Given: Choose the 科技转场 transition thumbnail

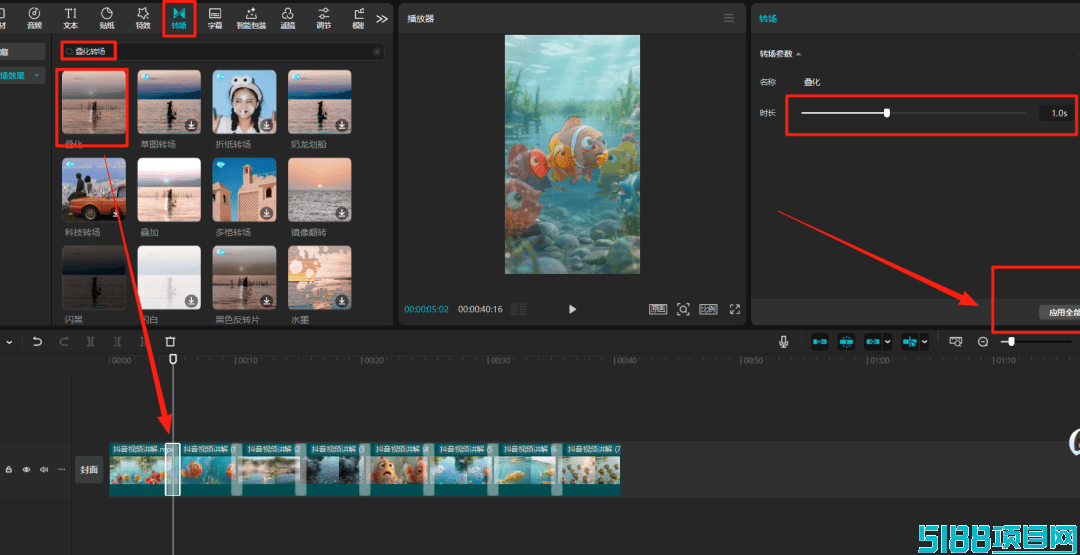Looking at the screenshot, I should 94,189.
